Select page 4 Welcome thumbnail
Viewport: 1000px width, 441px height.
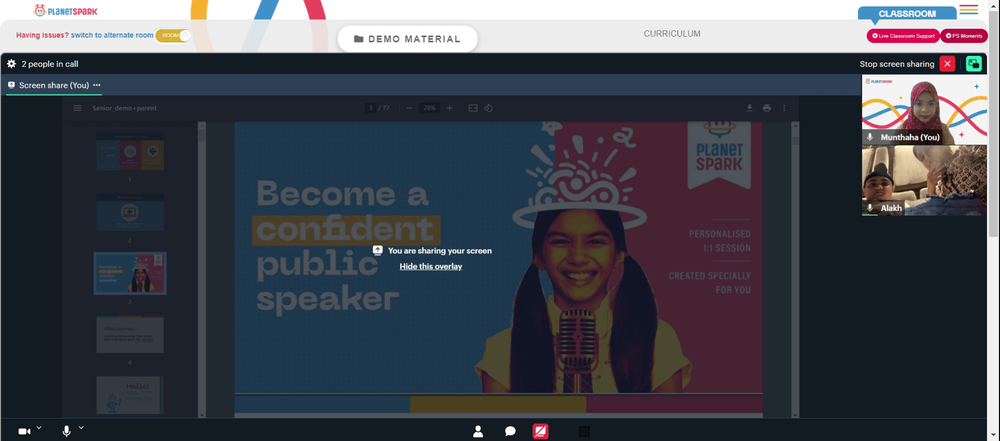(x=130, y=334)
